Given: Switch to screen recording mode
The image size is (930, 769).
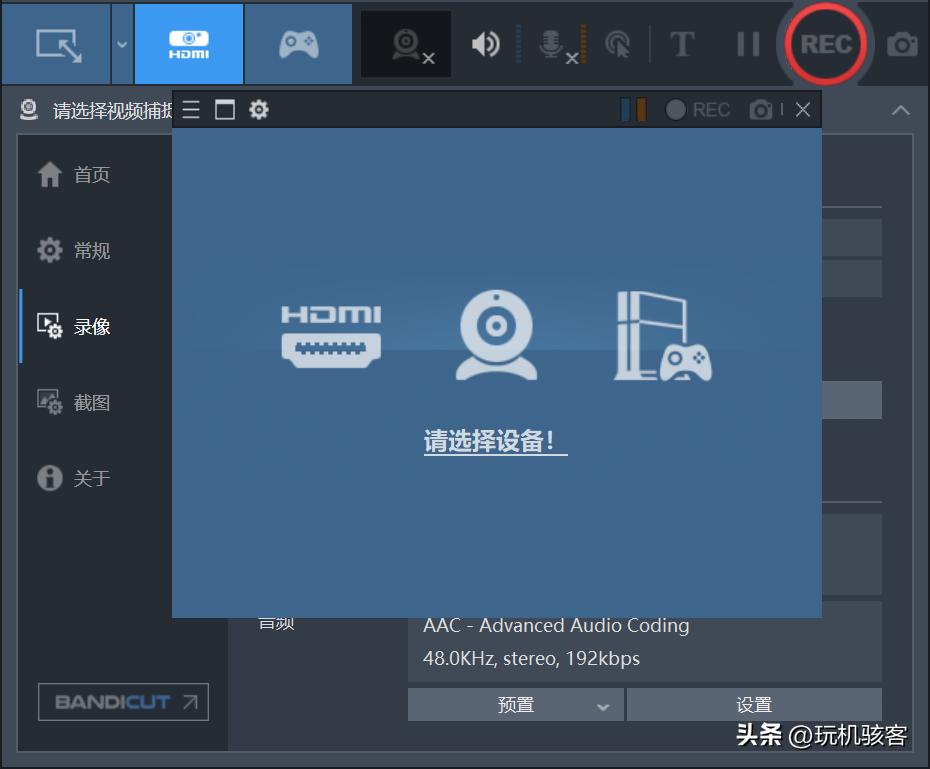Looking at the screenshot, I should coord(55,43).
